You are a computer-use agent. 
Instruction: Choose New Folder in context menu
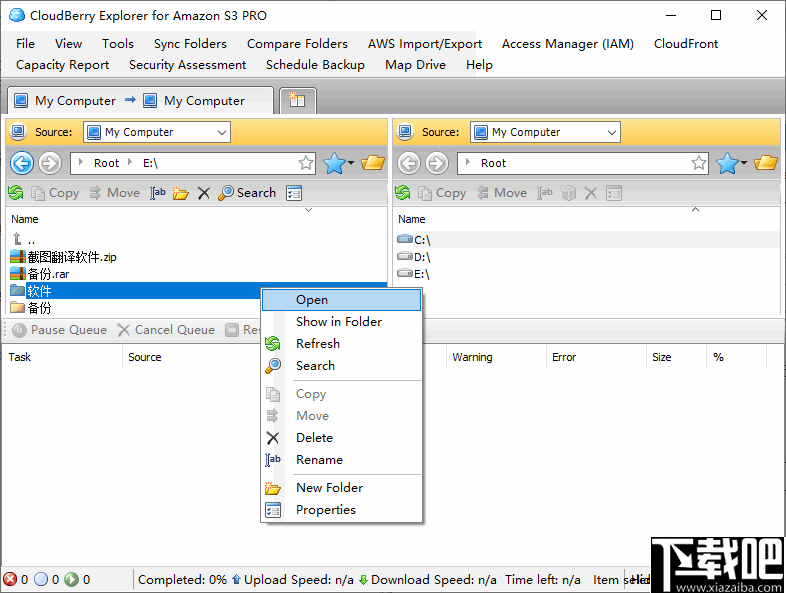pos(341,488)
